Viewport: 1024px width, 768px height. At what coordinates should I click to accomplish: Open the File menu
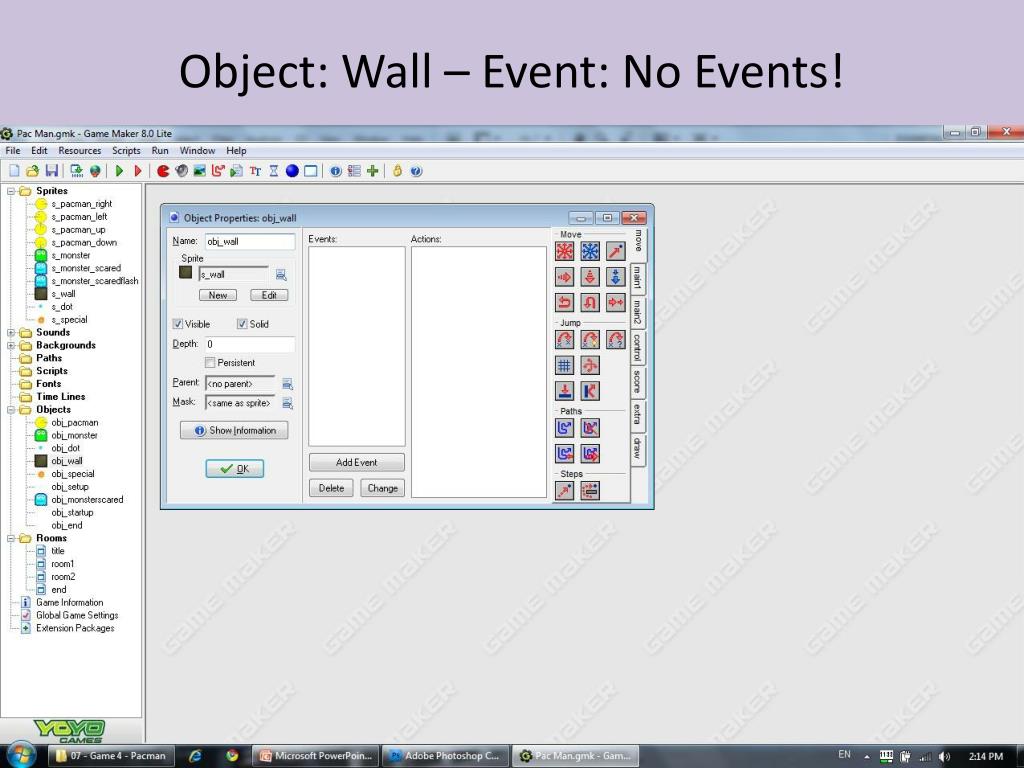coord(12,151)
